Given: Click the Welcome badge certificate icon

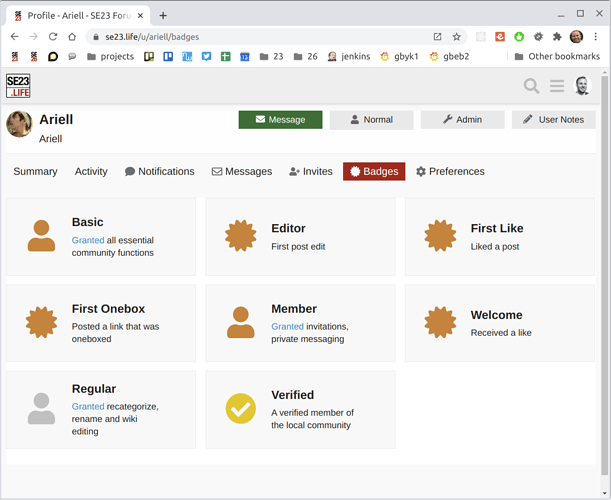Looking at the screenshot, I should pyautogui.click(x=440, y=322).
